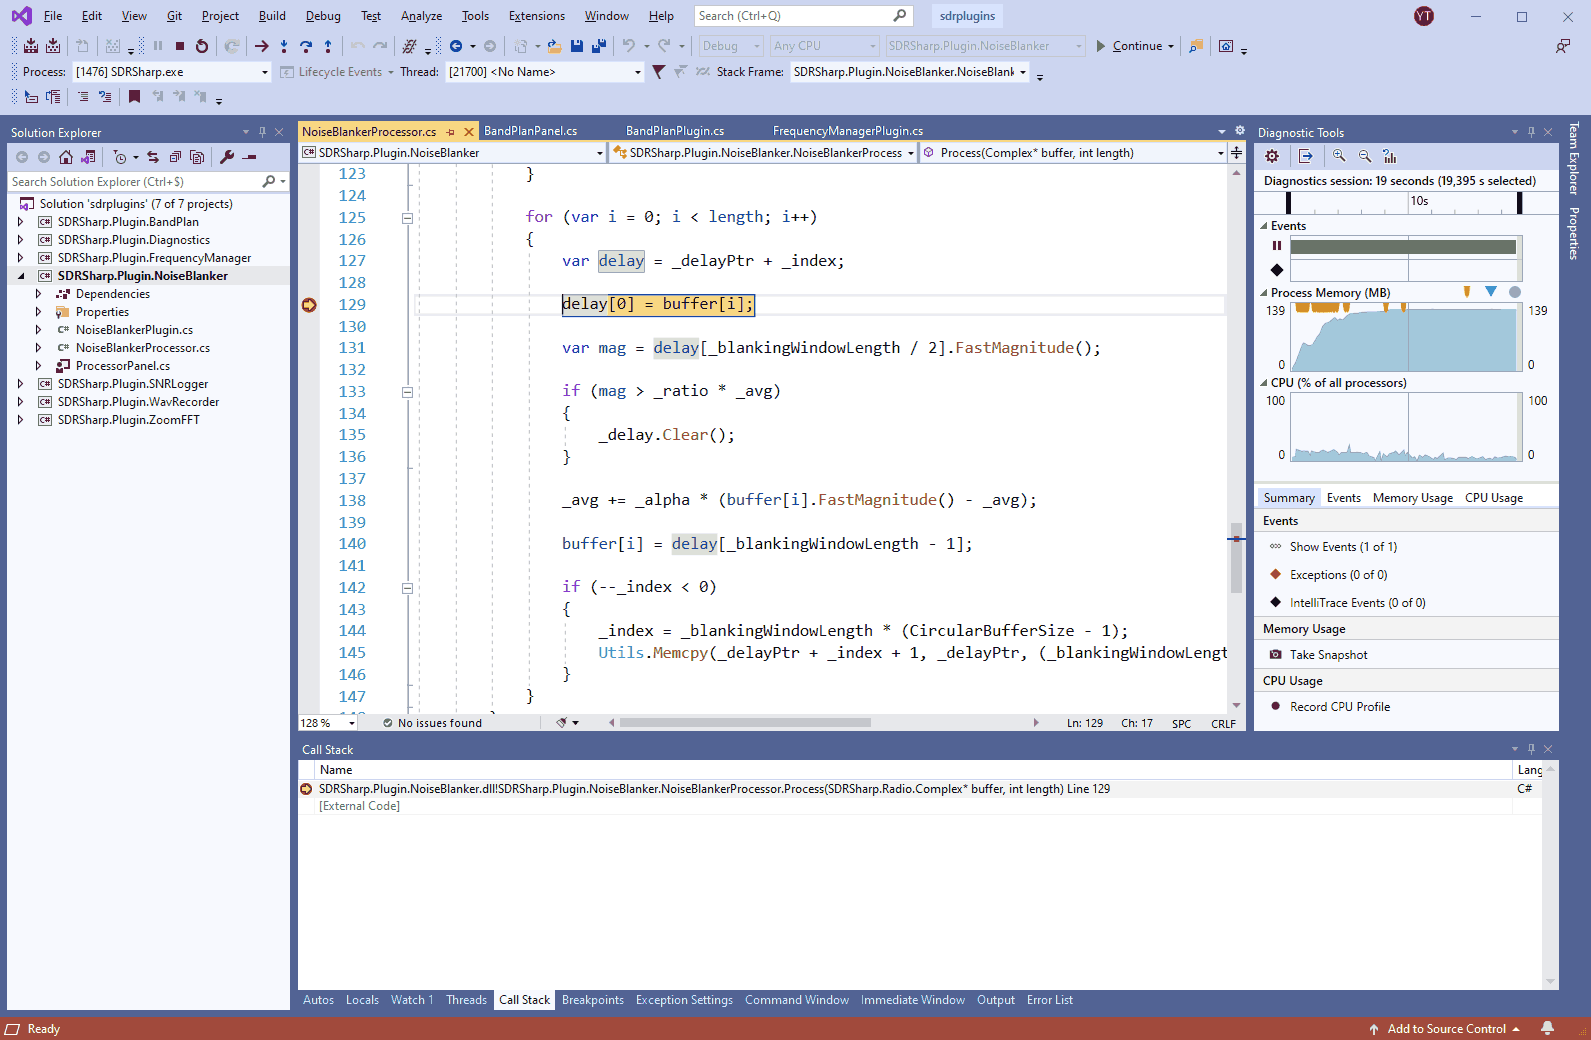
Task: Click Show Next Statement arrow icon
Action: coord(262,46)
